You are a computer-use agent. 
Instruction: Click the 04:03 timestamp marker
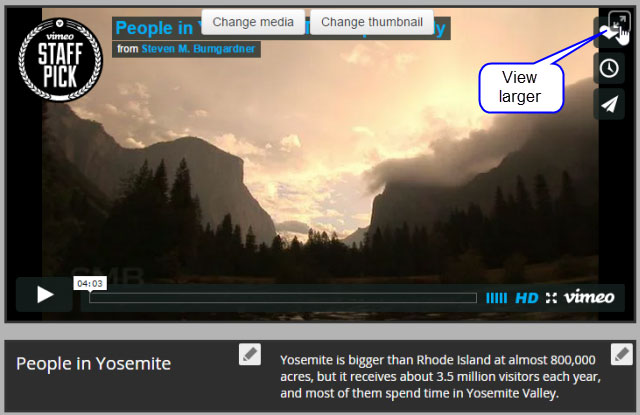pos(90,284)
